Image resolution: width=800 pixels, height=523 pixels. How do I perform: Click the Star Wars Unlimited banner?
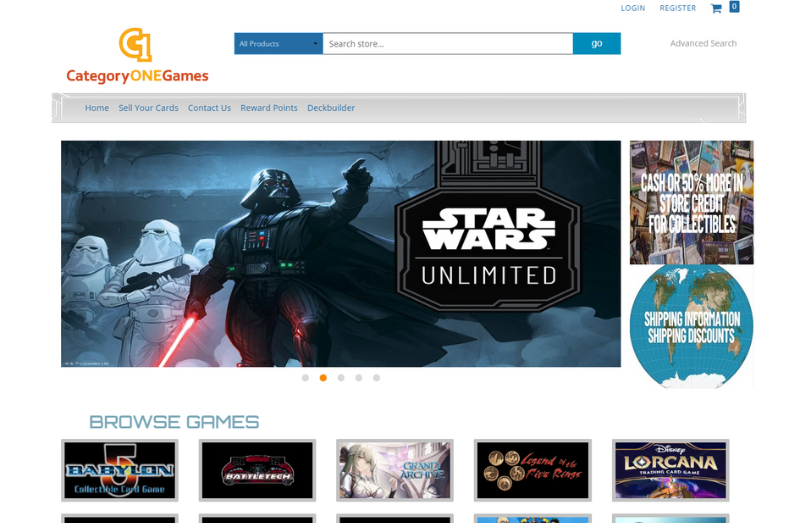(341, 254)
